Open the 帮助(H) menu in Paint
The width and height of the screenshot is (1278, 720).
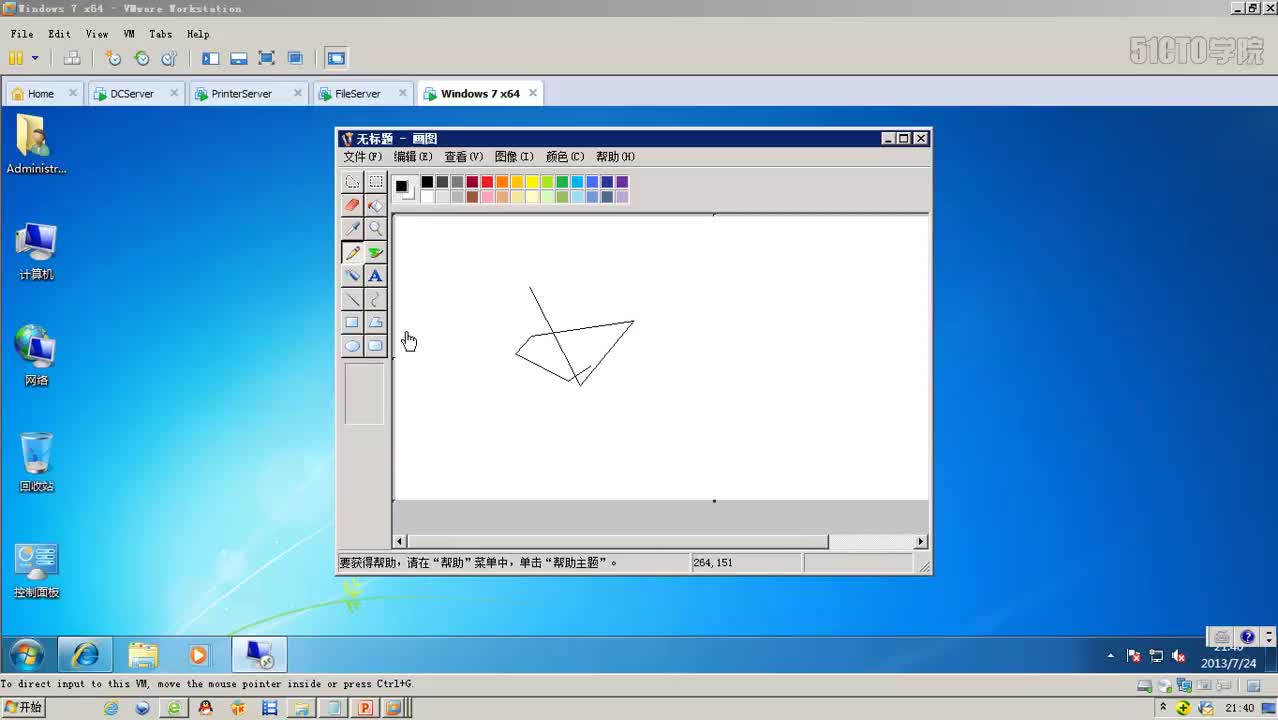(615, 157)
